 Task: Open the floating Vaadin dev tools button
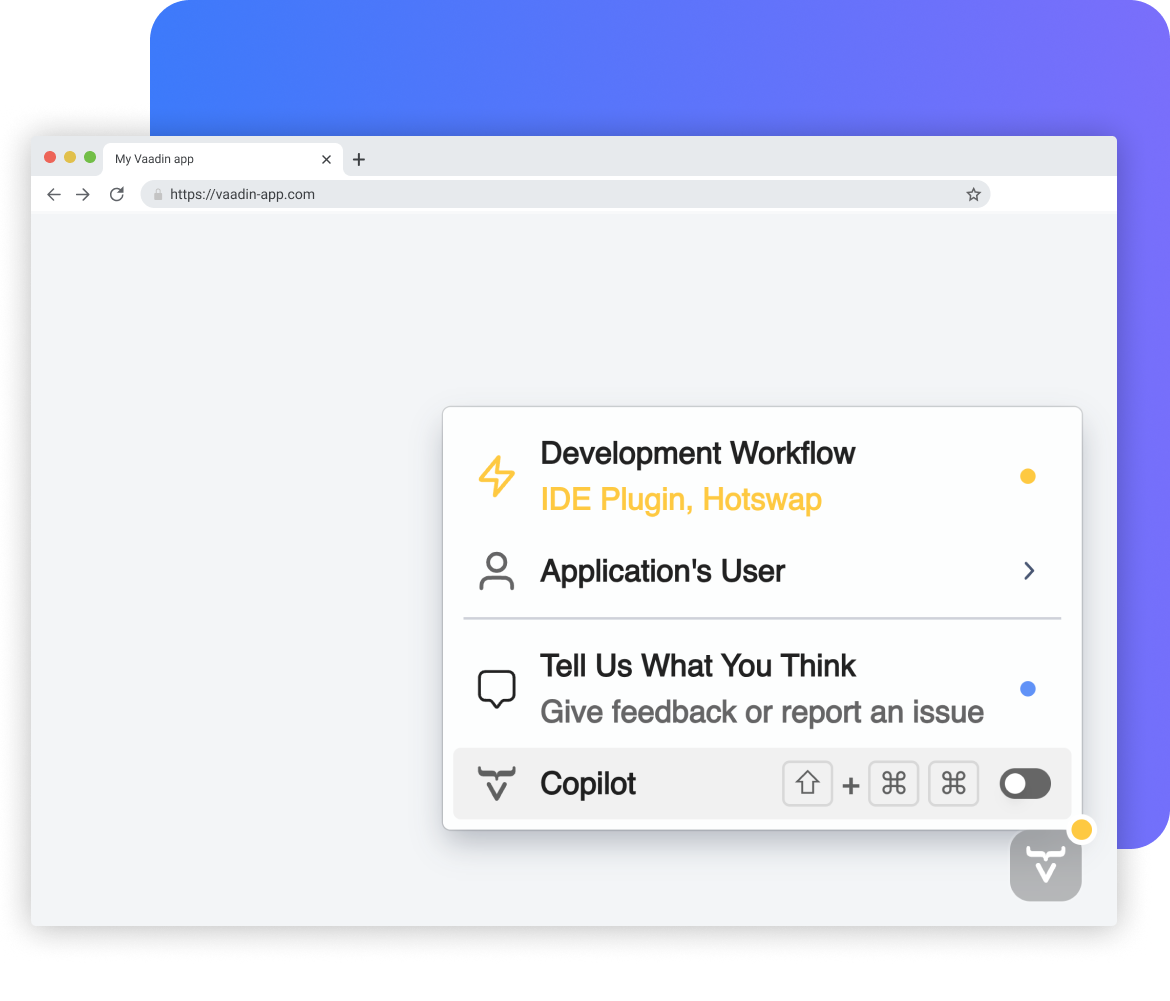coord(1045,864)
